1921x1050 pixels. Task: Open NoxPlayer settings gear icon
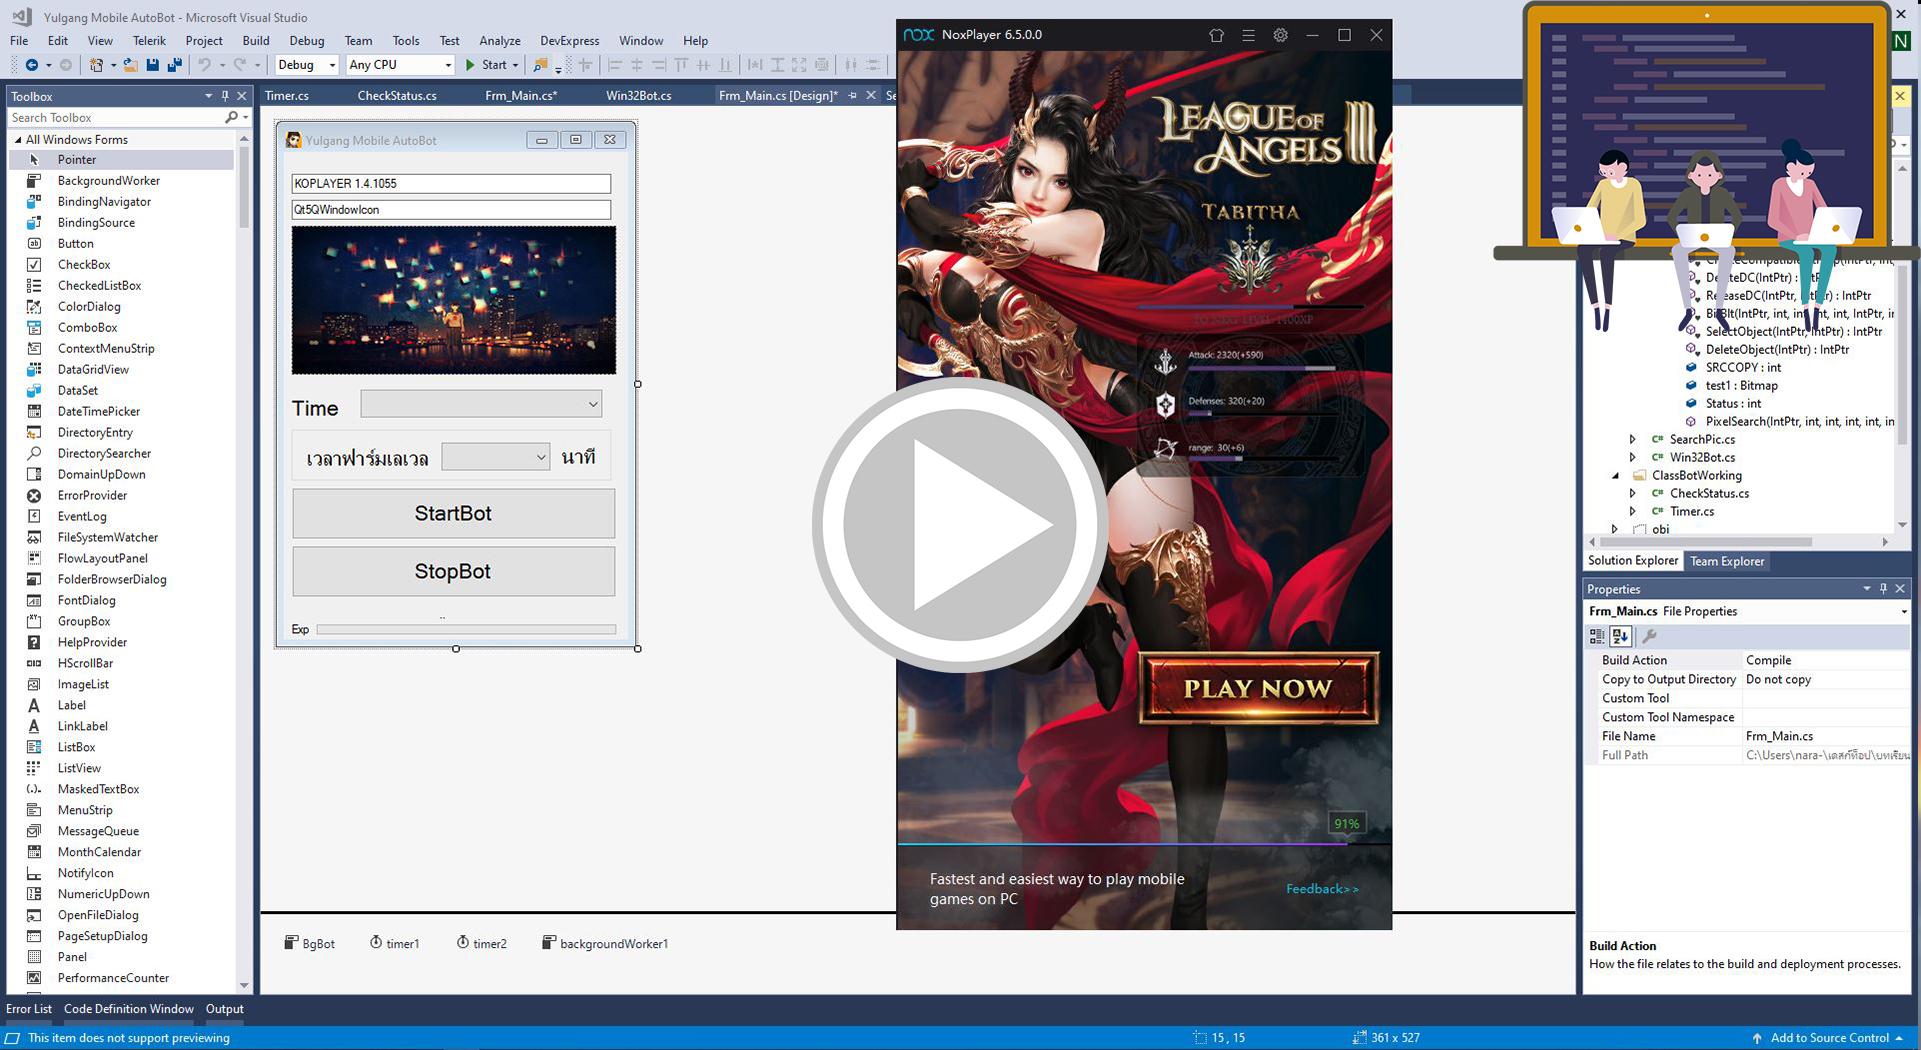(x=1280, y=35)
